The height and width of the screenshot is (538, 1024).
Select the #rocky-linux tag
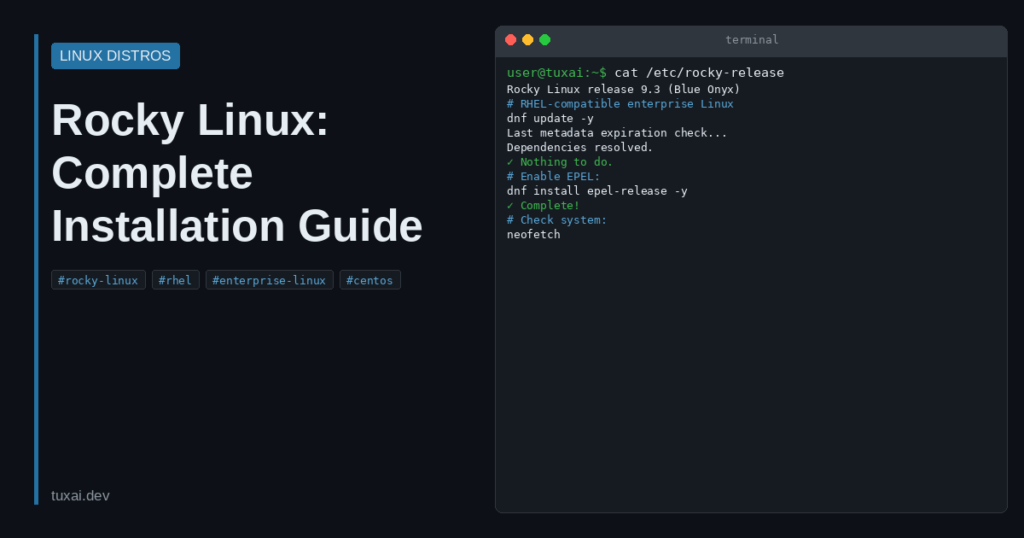[98, 280]
